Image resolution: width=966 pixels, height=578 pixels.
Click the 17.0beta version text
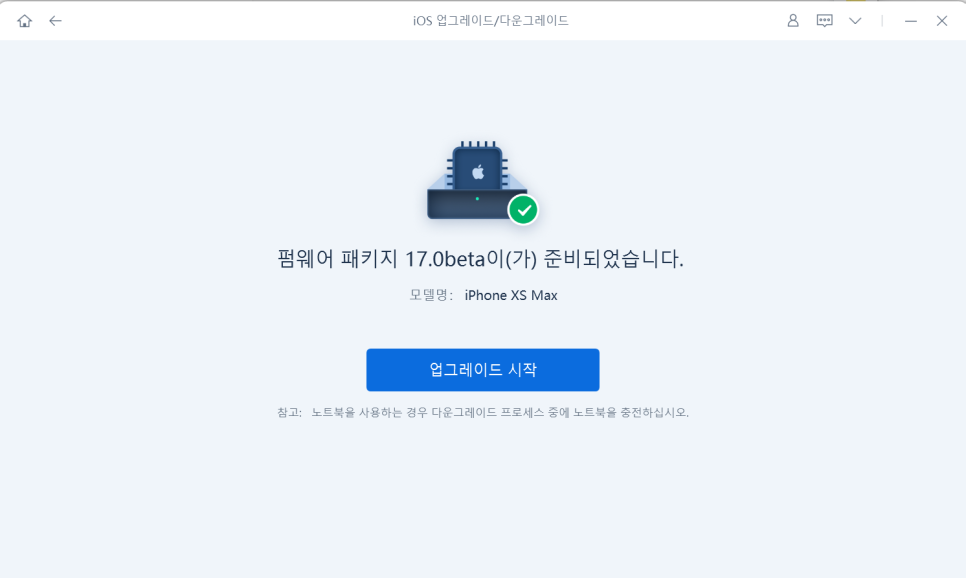pyautogui.click(x=445, y=259)
